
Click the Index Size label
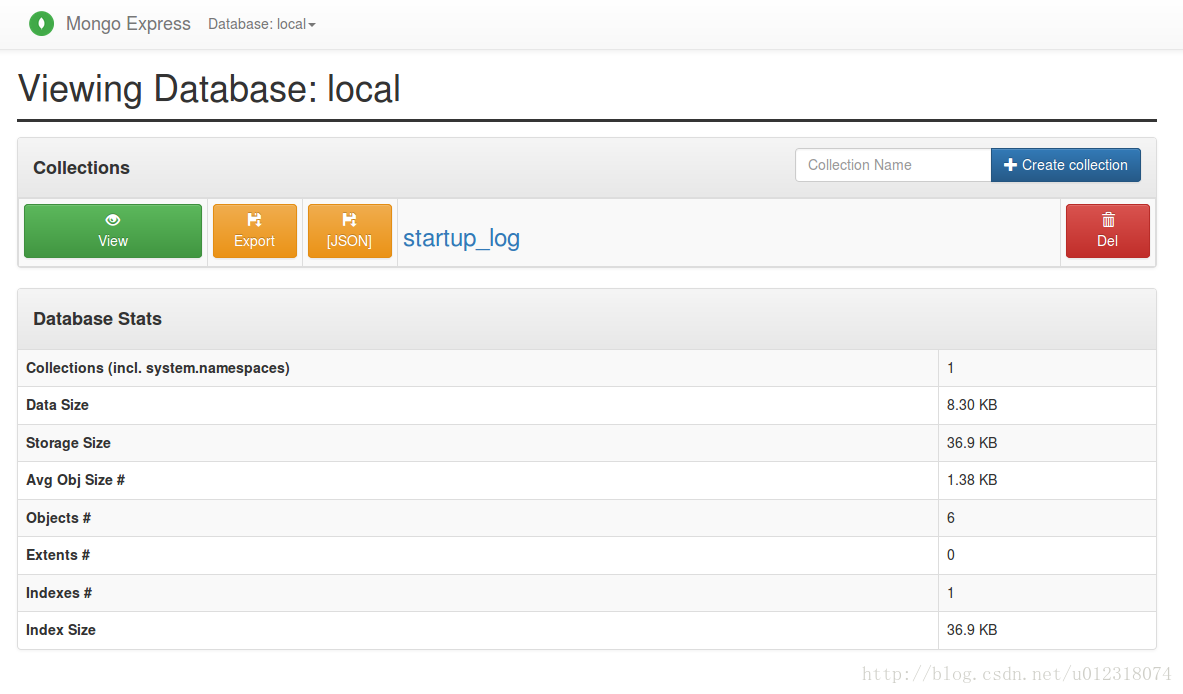[60, 630]
